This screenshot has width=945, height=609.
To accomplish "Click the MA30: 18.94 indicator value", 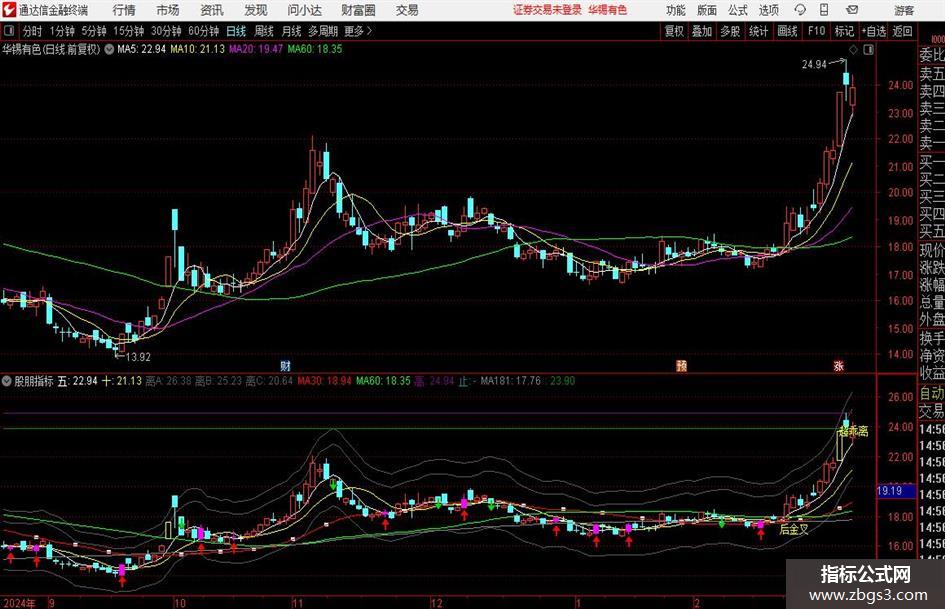I will pos(324,380).
